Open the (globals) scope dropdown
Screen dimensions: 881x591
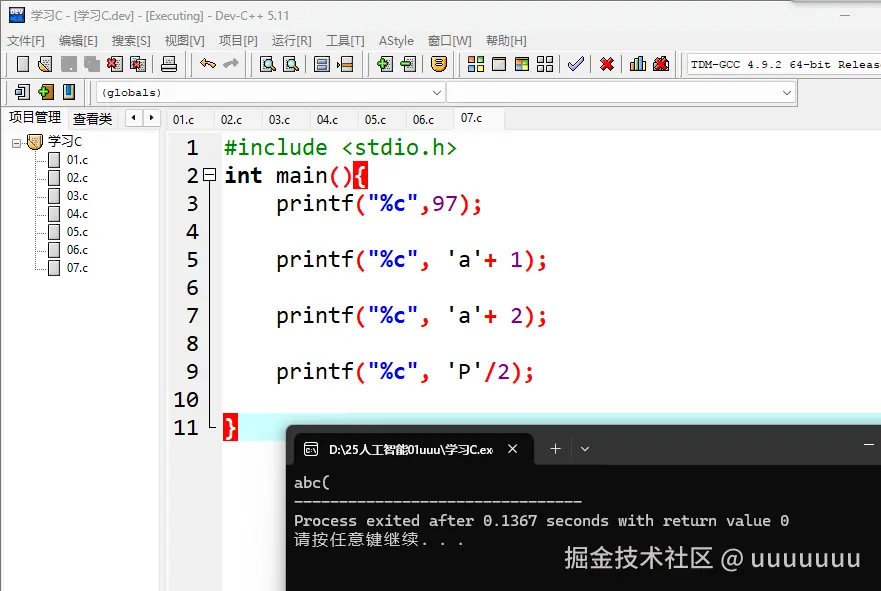click(271, 93)
